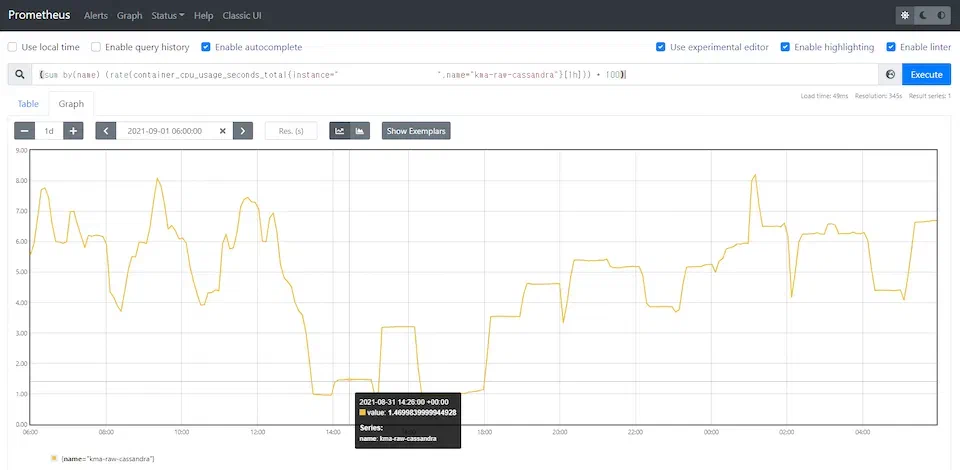Image resolution: width=960 pixels, height=470 pixels.
Task: Switch to light theme sun icon
Action: coord(905,15)
